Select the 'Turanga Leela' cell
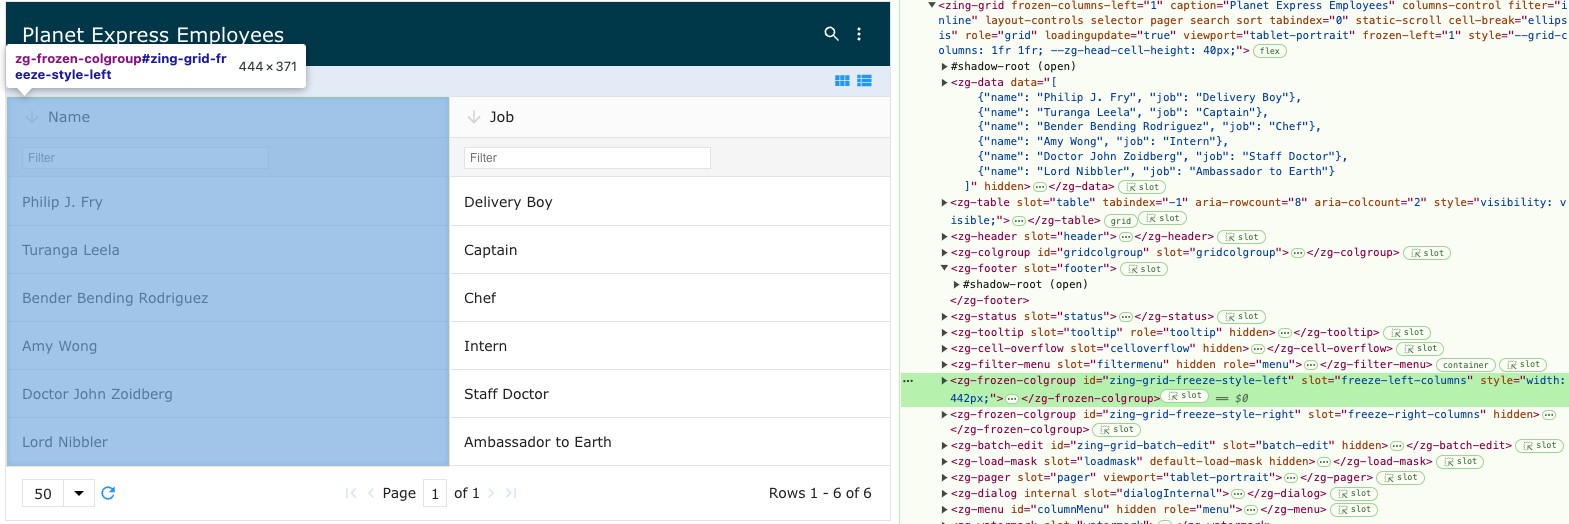Image resolution: width=1569 pixels, height=524 pixels. click(228, 250)
